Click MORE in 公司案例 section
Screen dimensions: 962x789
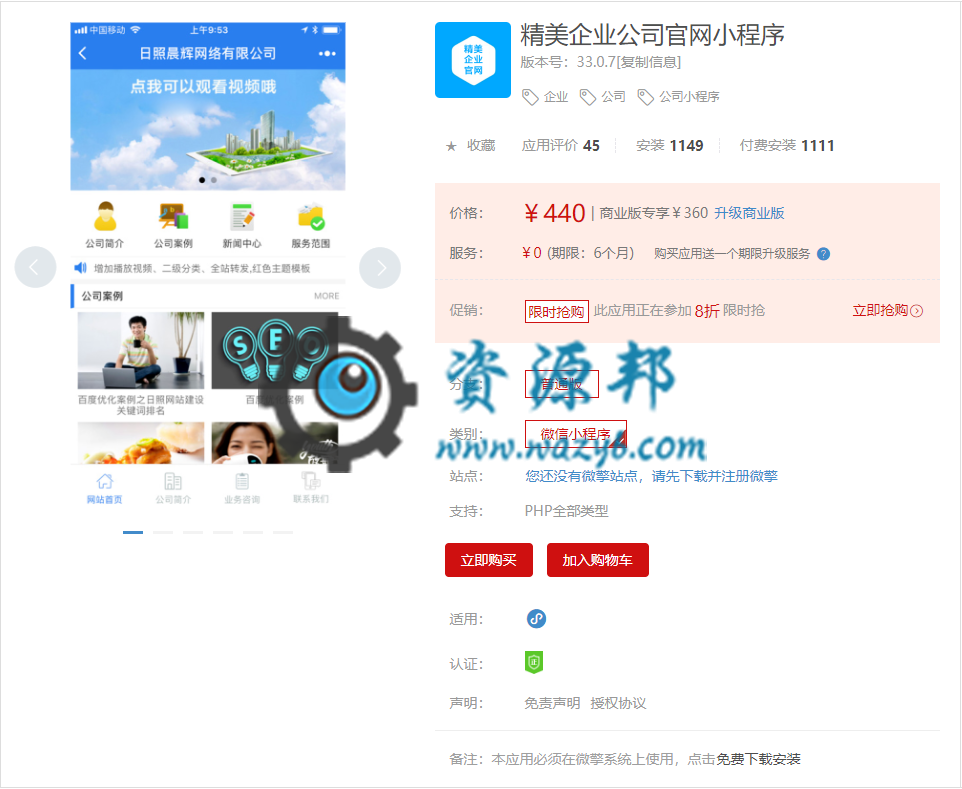pos(326,296)
